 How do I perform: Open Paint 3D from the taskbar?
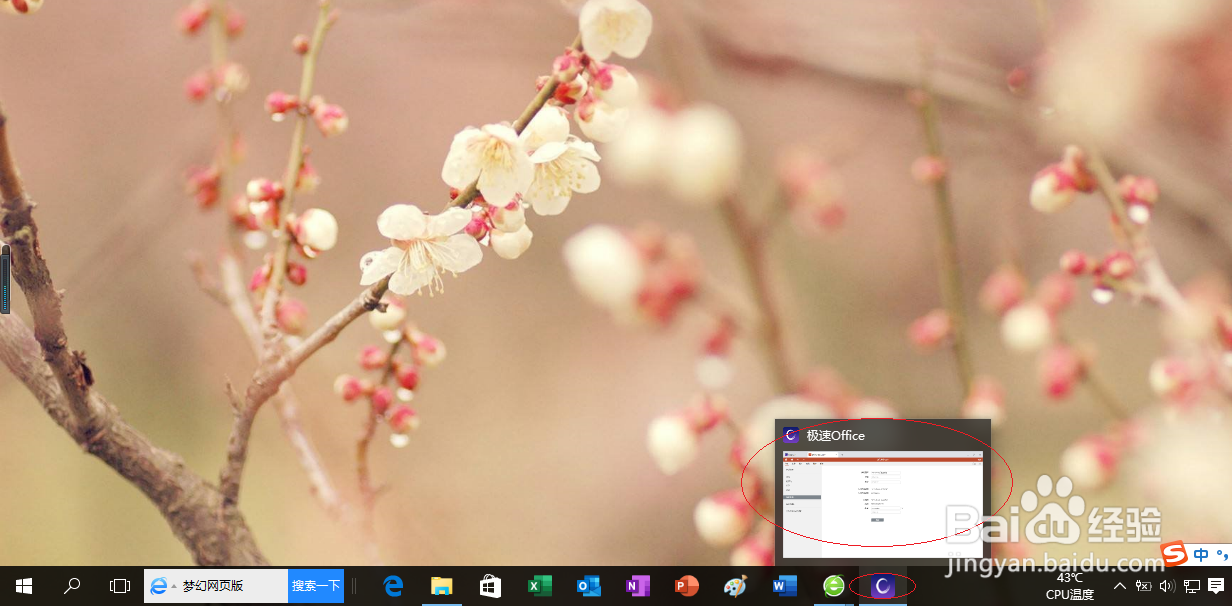click(734, 586)
